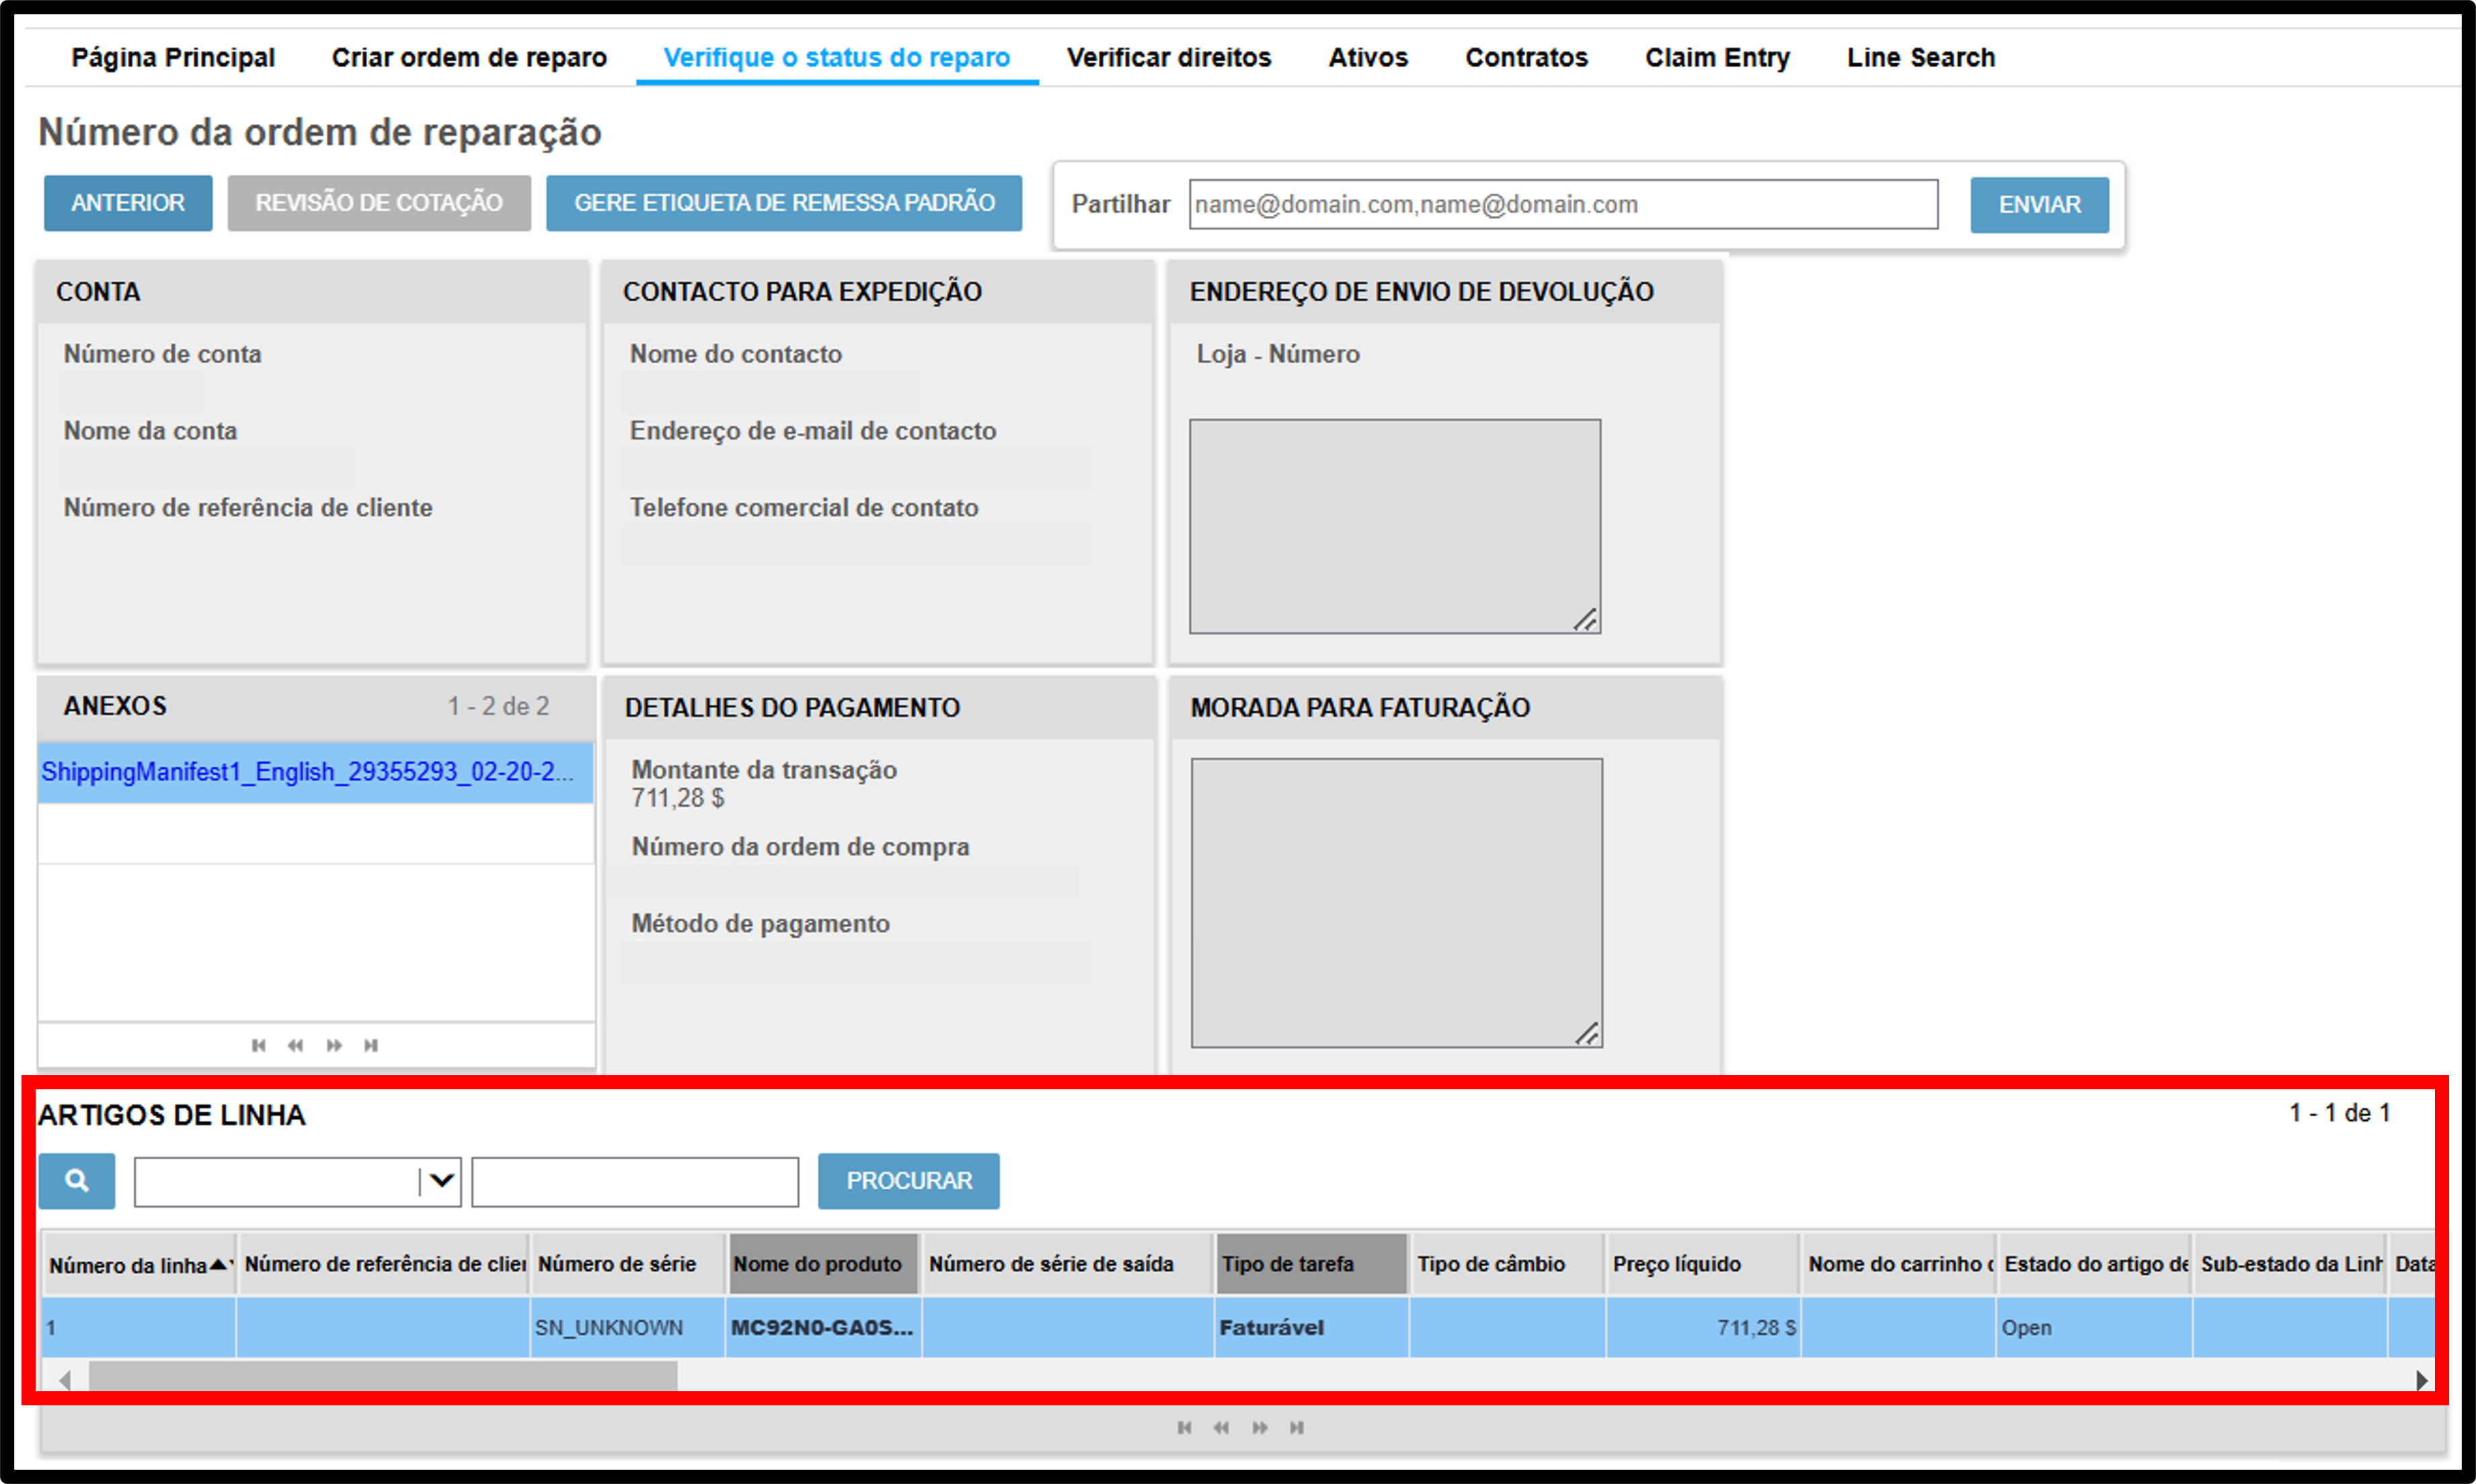Jump to first page of line items pager

(x=1184, y=1427)
